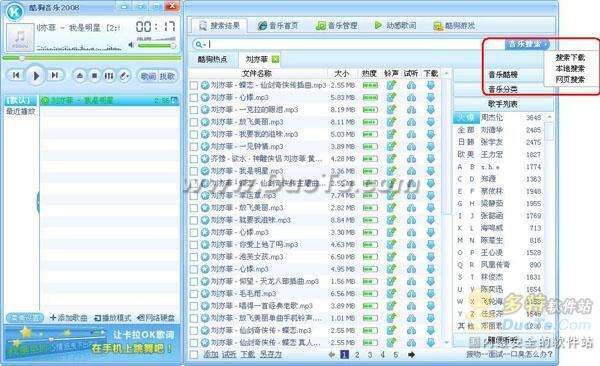The height and width of the screenshot is (366, 600).
Task: Click the album art thumbnail
Action: point(20,38)
